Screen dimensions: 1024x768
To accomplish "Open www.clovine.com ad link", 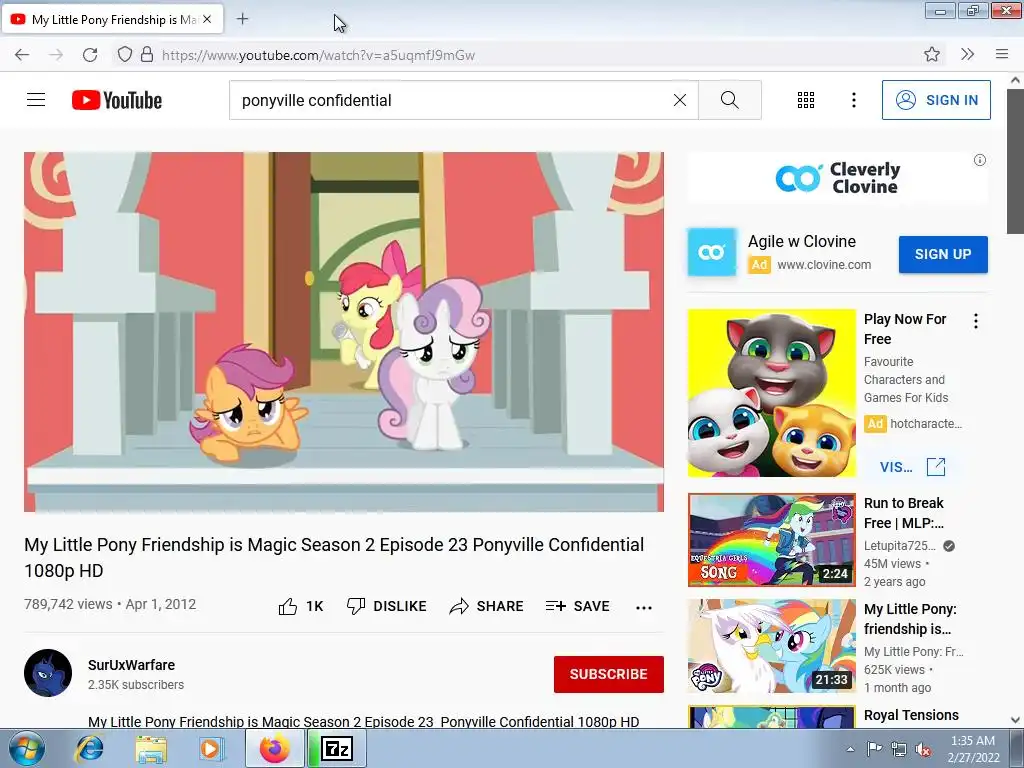I will tap(824, 264).
